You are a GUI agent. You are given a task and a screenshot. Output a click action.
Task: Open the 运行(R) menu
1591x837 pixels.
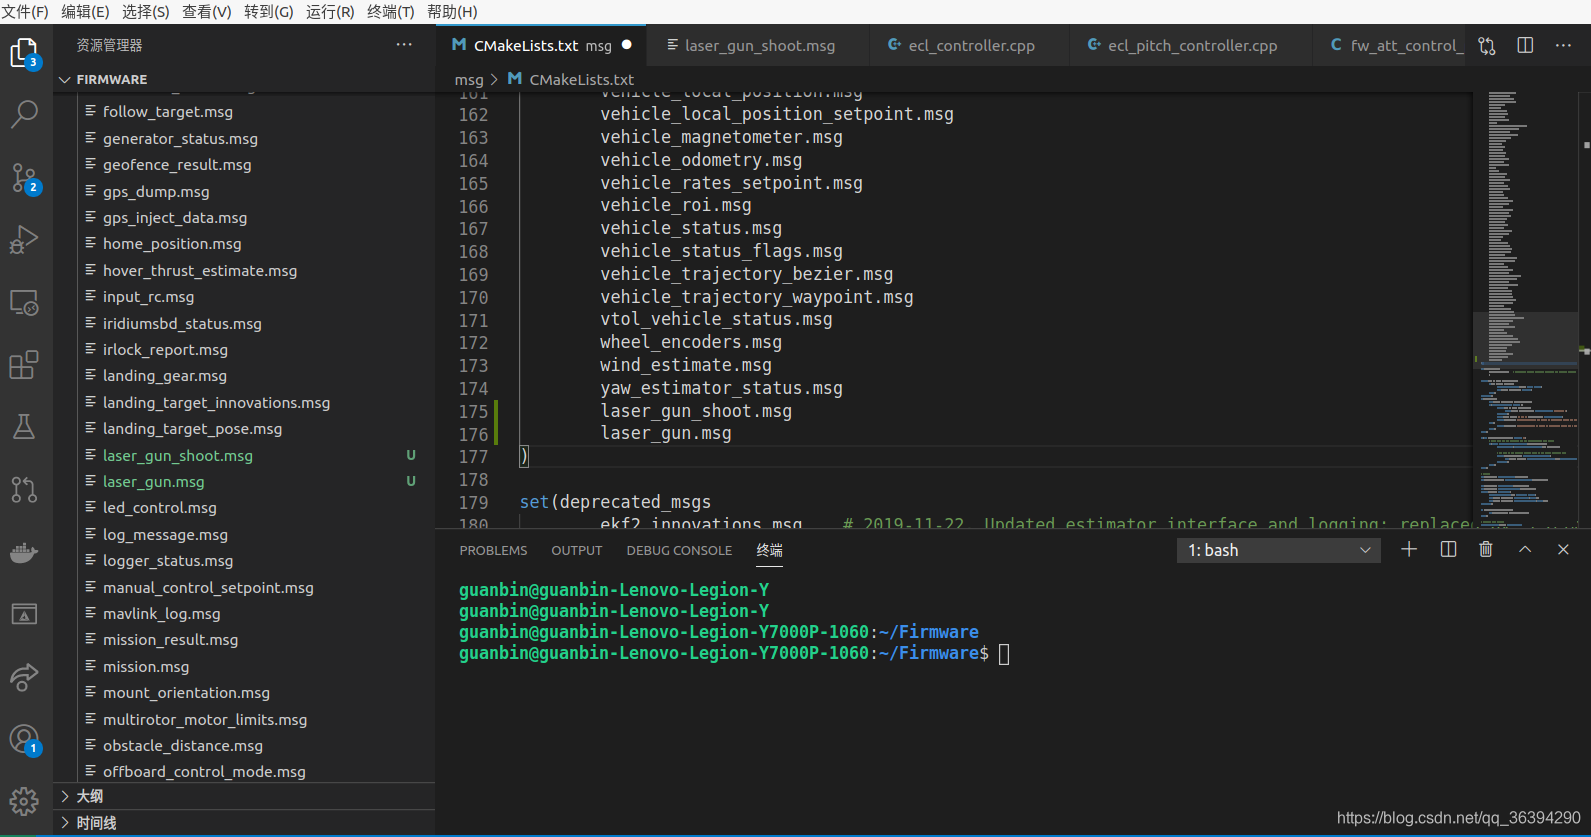330,12
